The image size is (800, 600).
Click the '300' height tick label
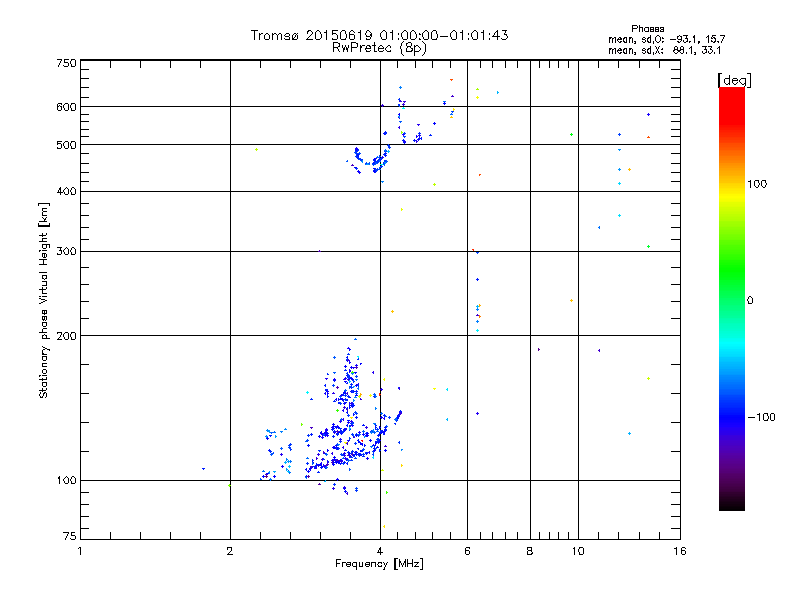coord(66,252)
